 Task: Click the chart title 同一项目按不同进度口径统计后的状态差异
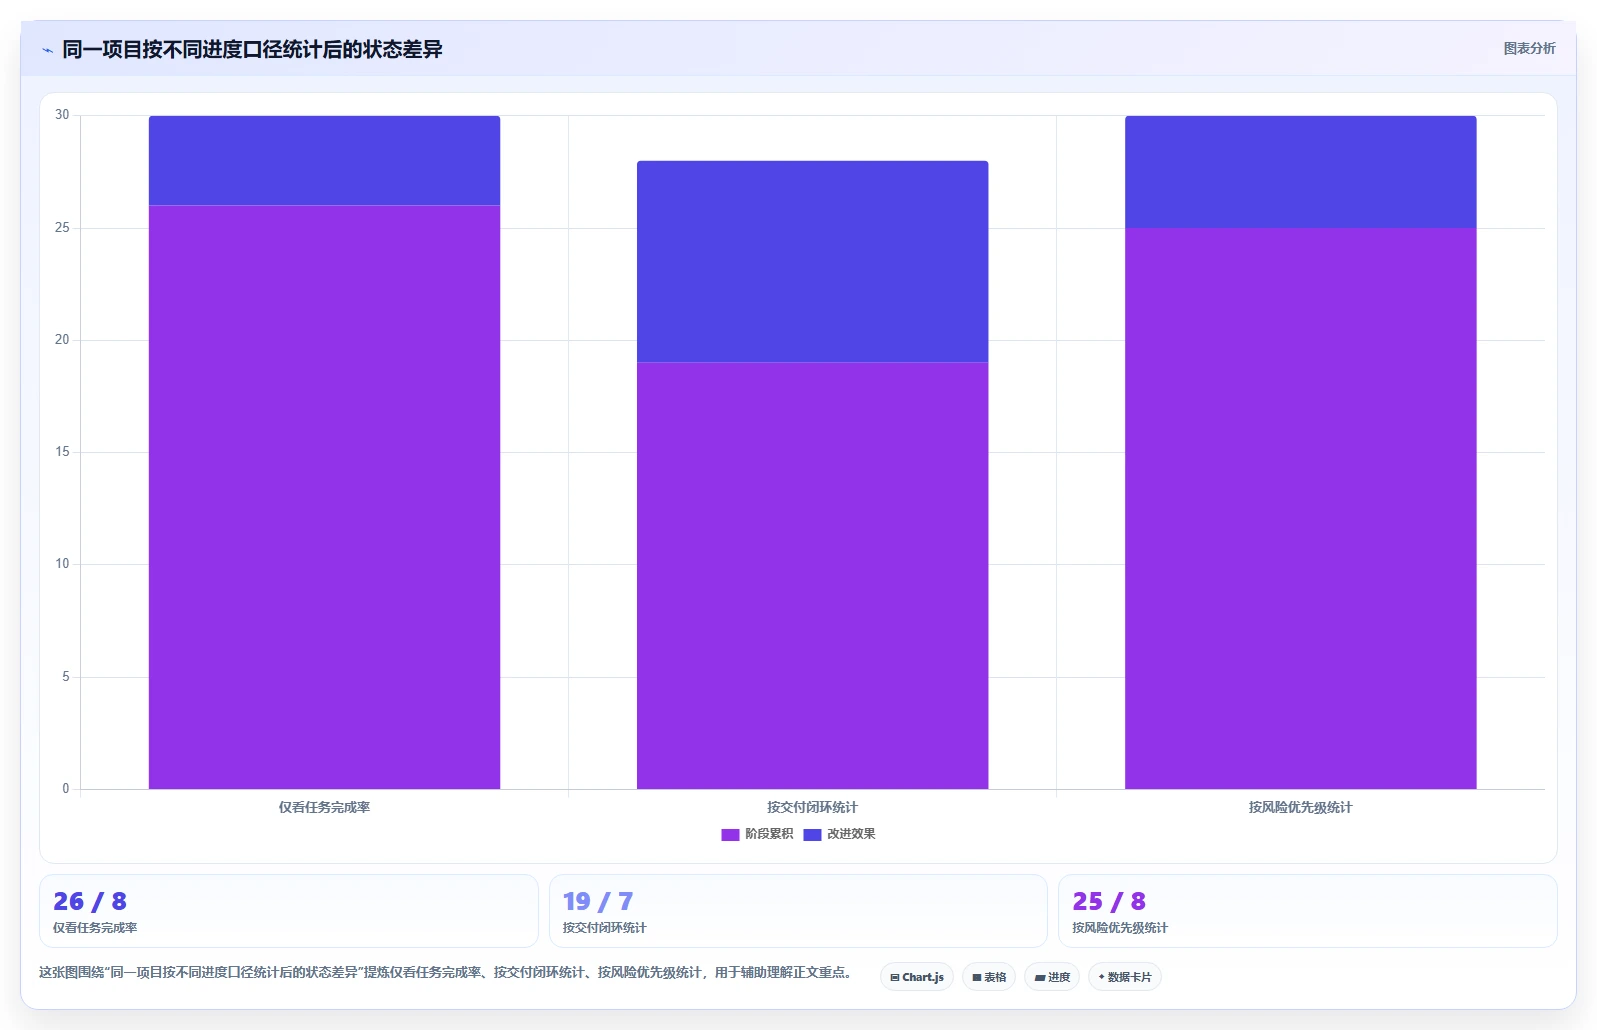[x=252, y=49]
